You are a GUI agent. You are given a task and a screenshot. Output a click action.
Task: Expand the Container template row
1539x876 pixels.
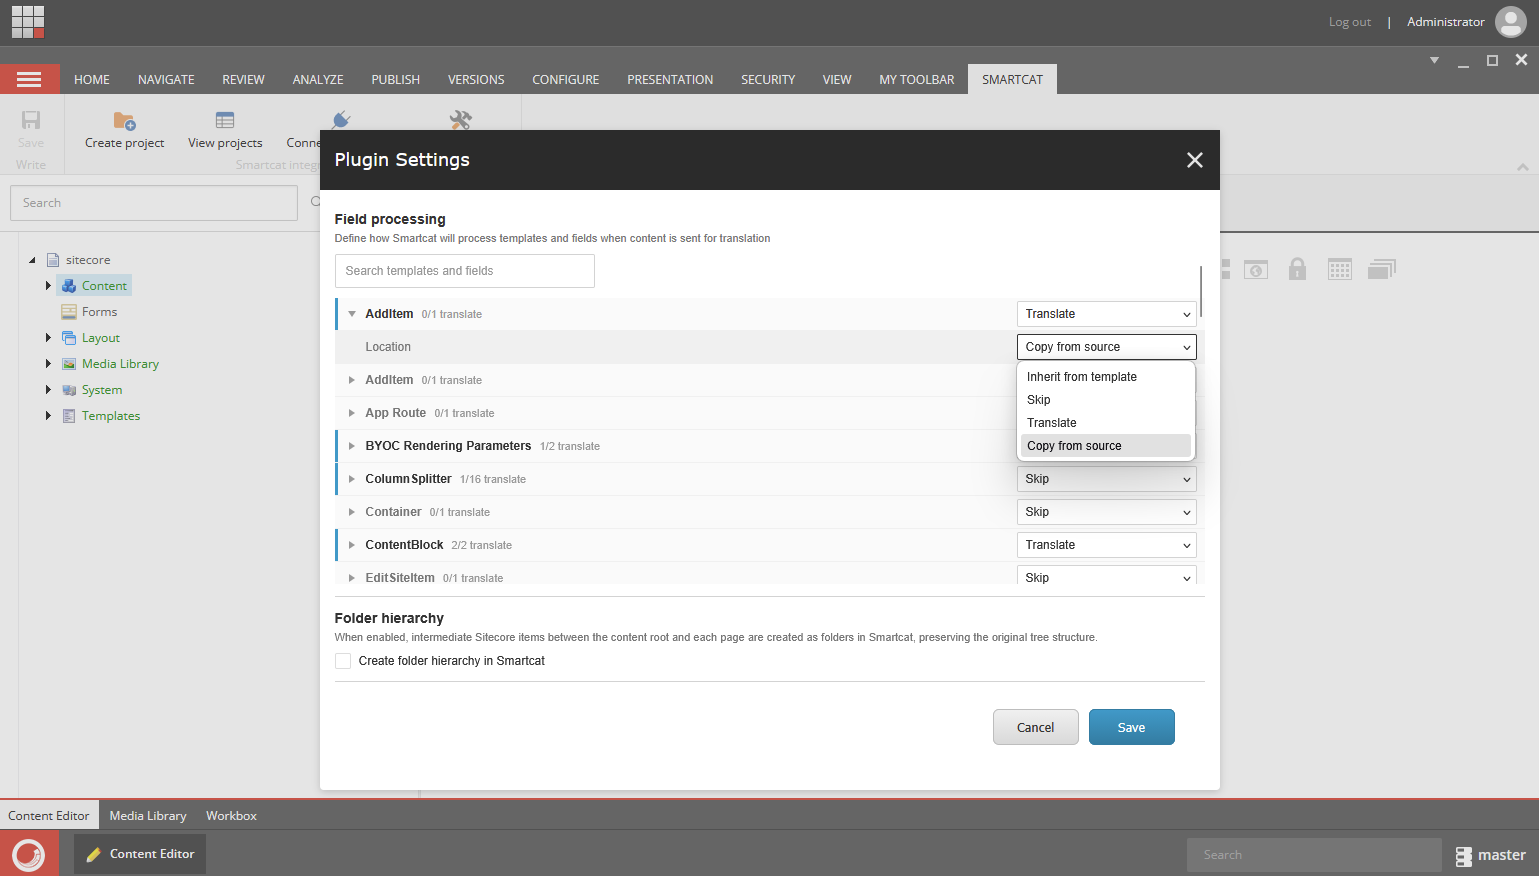pyautogui.click(x=352, y=512)
